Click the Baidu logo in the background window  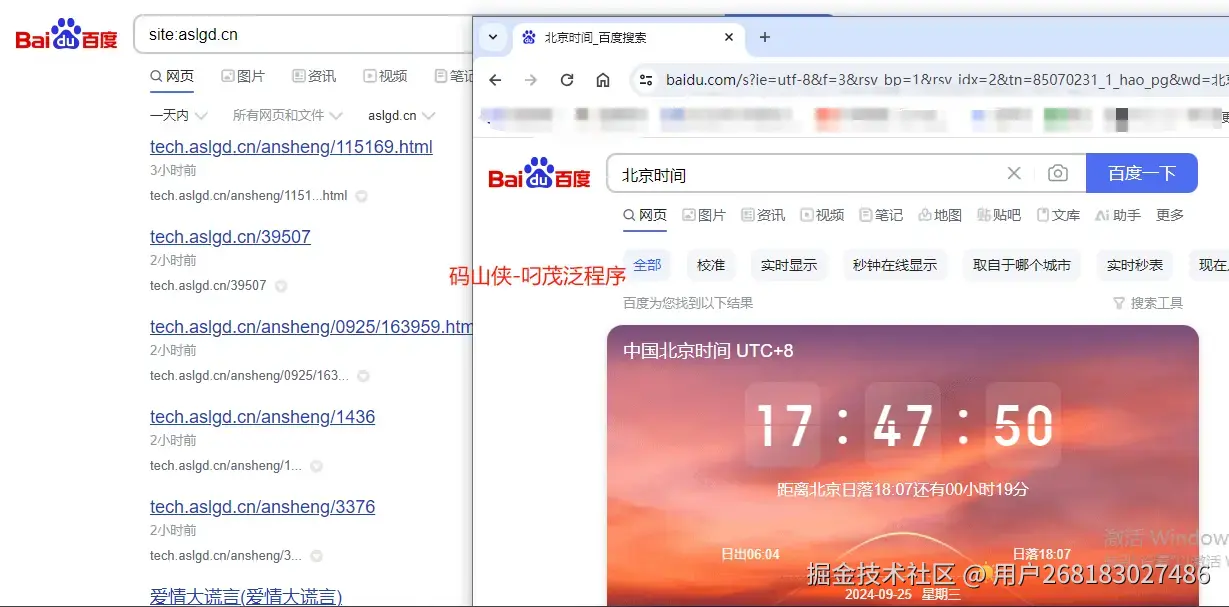click(x=66, y=35)
